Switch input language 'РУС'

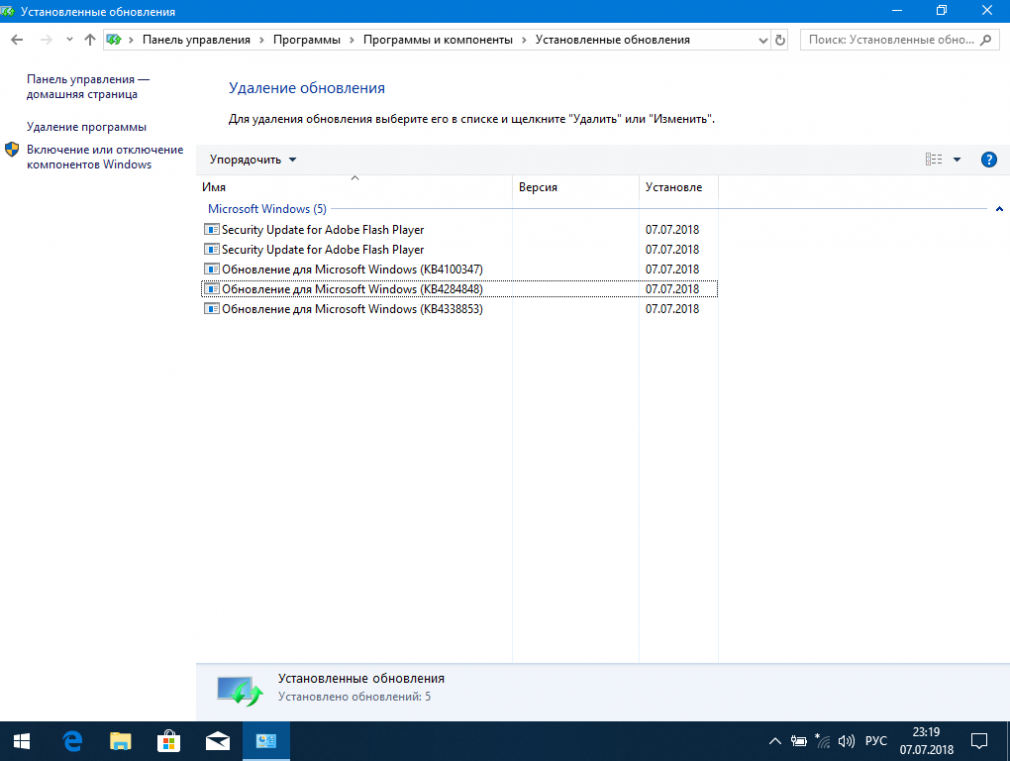click(876, 741)
